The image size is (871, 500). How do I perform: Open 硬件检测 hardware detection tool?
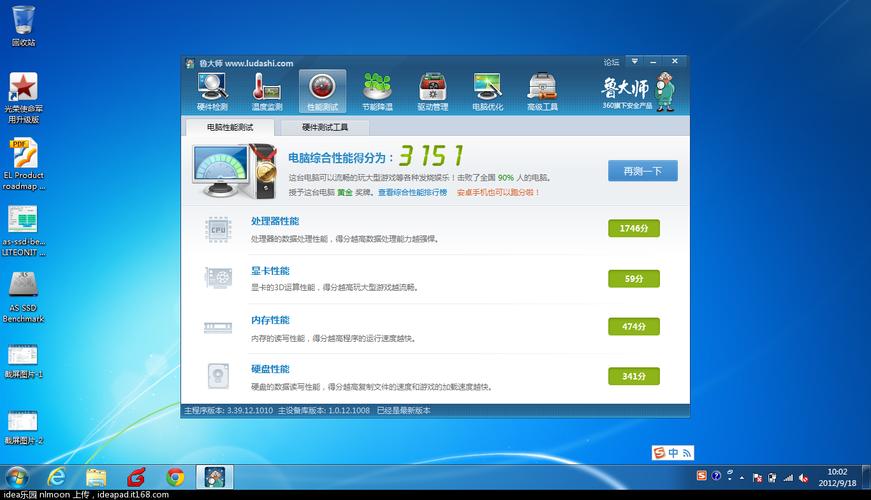pyautogui.click(x=212, y=92)
